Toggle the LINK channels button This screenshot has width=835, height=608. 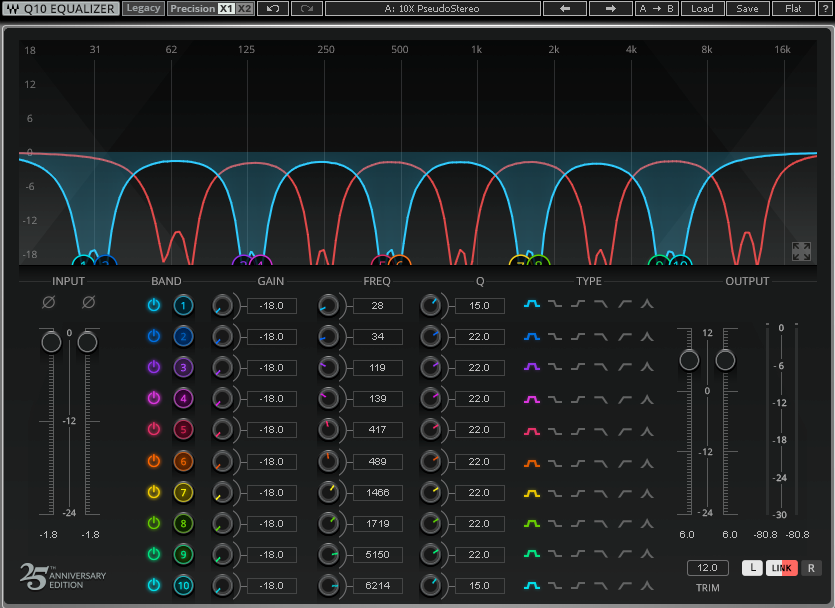(x=782, y=568)
